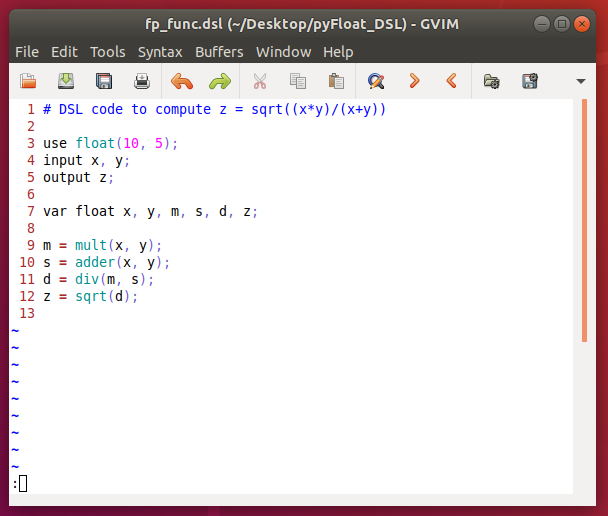The image size is (608, 516).
Task: Click 'output z;' on line 5
Action: (78, 178)
